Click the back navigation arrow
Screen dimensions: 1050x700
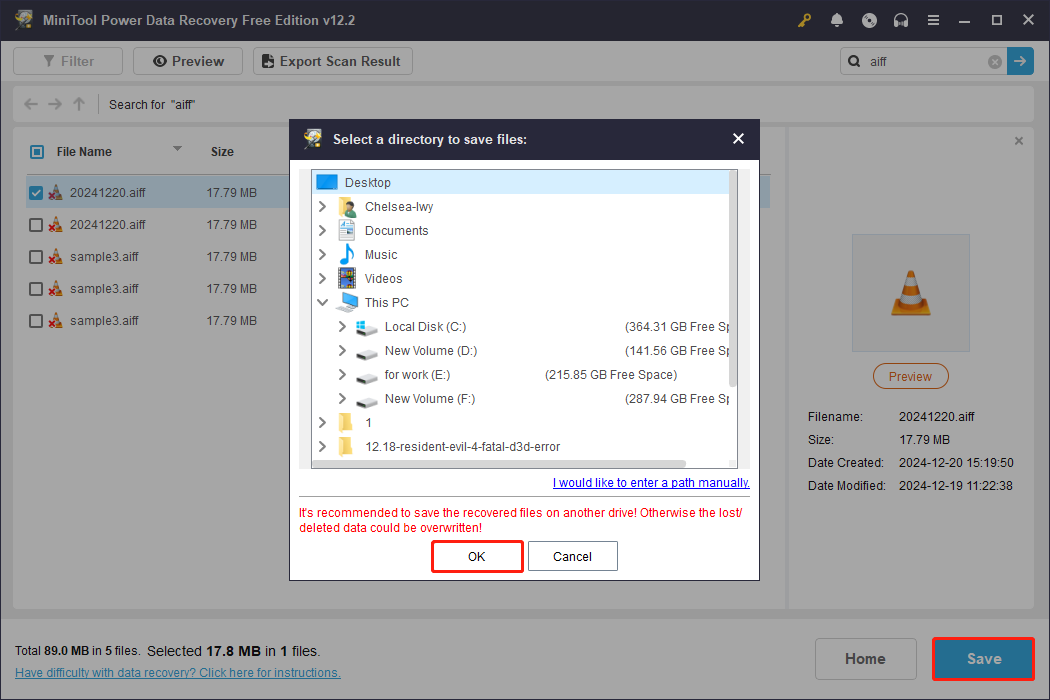point(31,104)
